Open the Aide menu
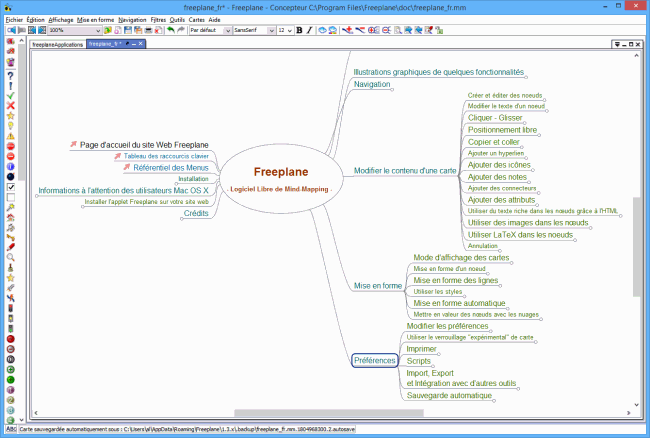Screen dimensions: 650x438 pos(214,19)
